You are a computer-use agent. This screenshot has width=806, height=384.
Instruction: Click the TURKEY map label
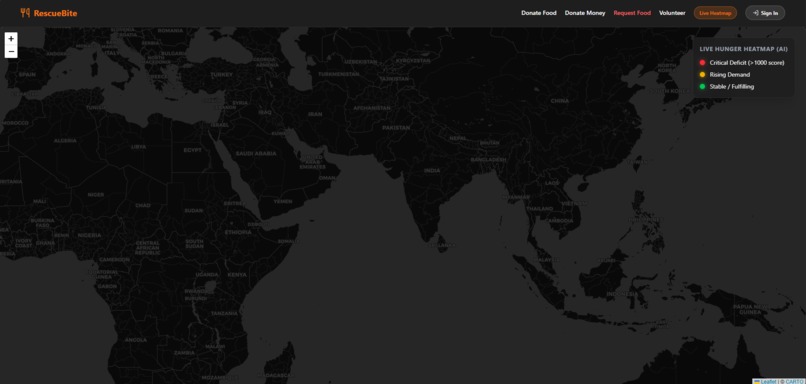[222, 75]
